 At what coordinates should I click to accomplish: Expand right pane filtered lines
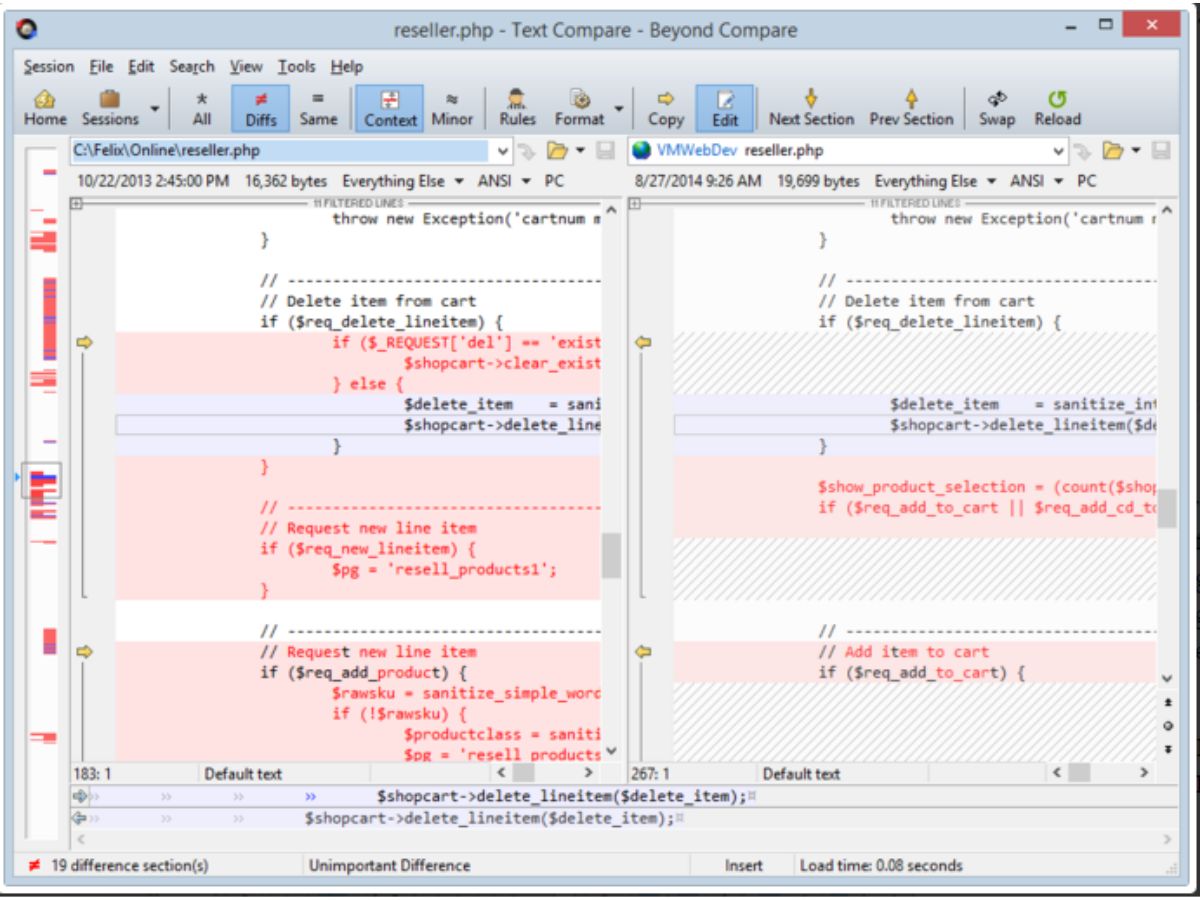pos(633,202)
